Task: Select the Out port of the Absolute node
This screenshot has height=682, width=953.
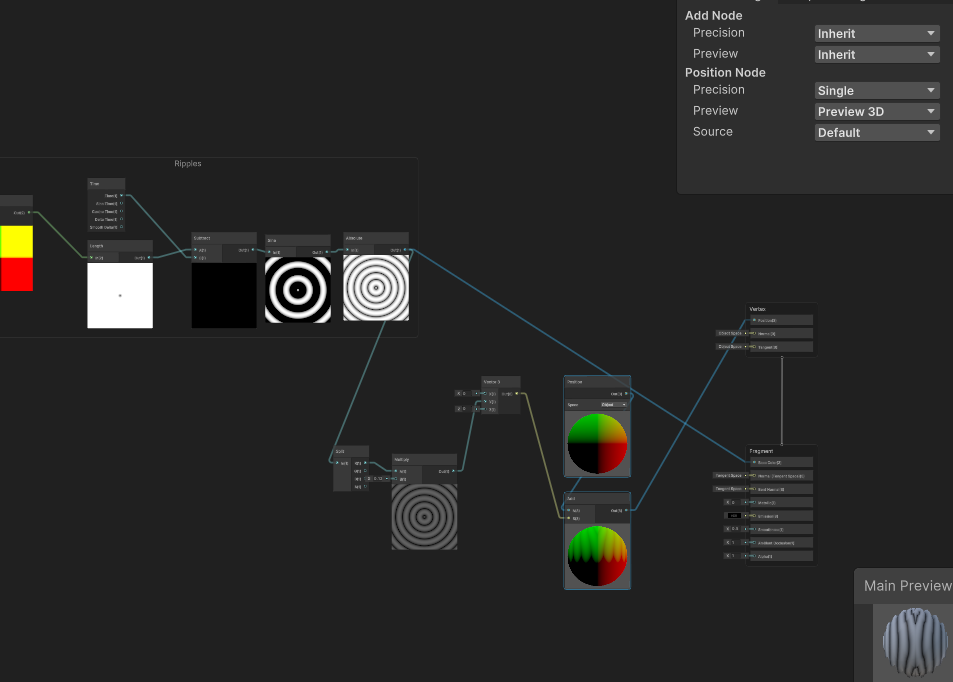Action: 405,250
